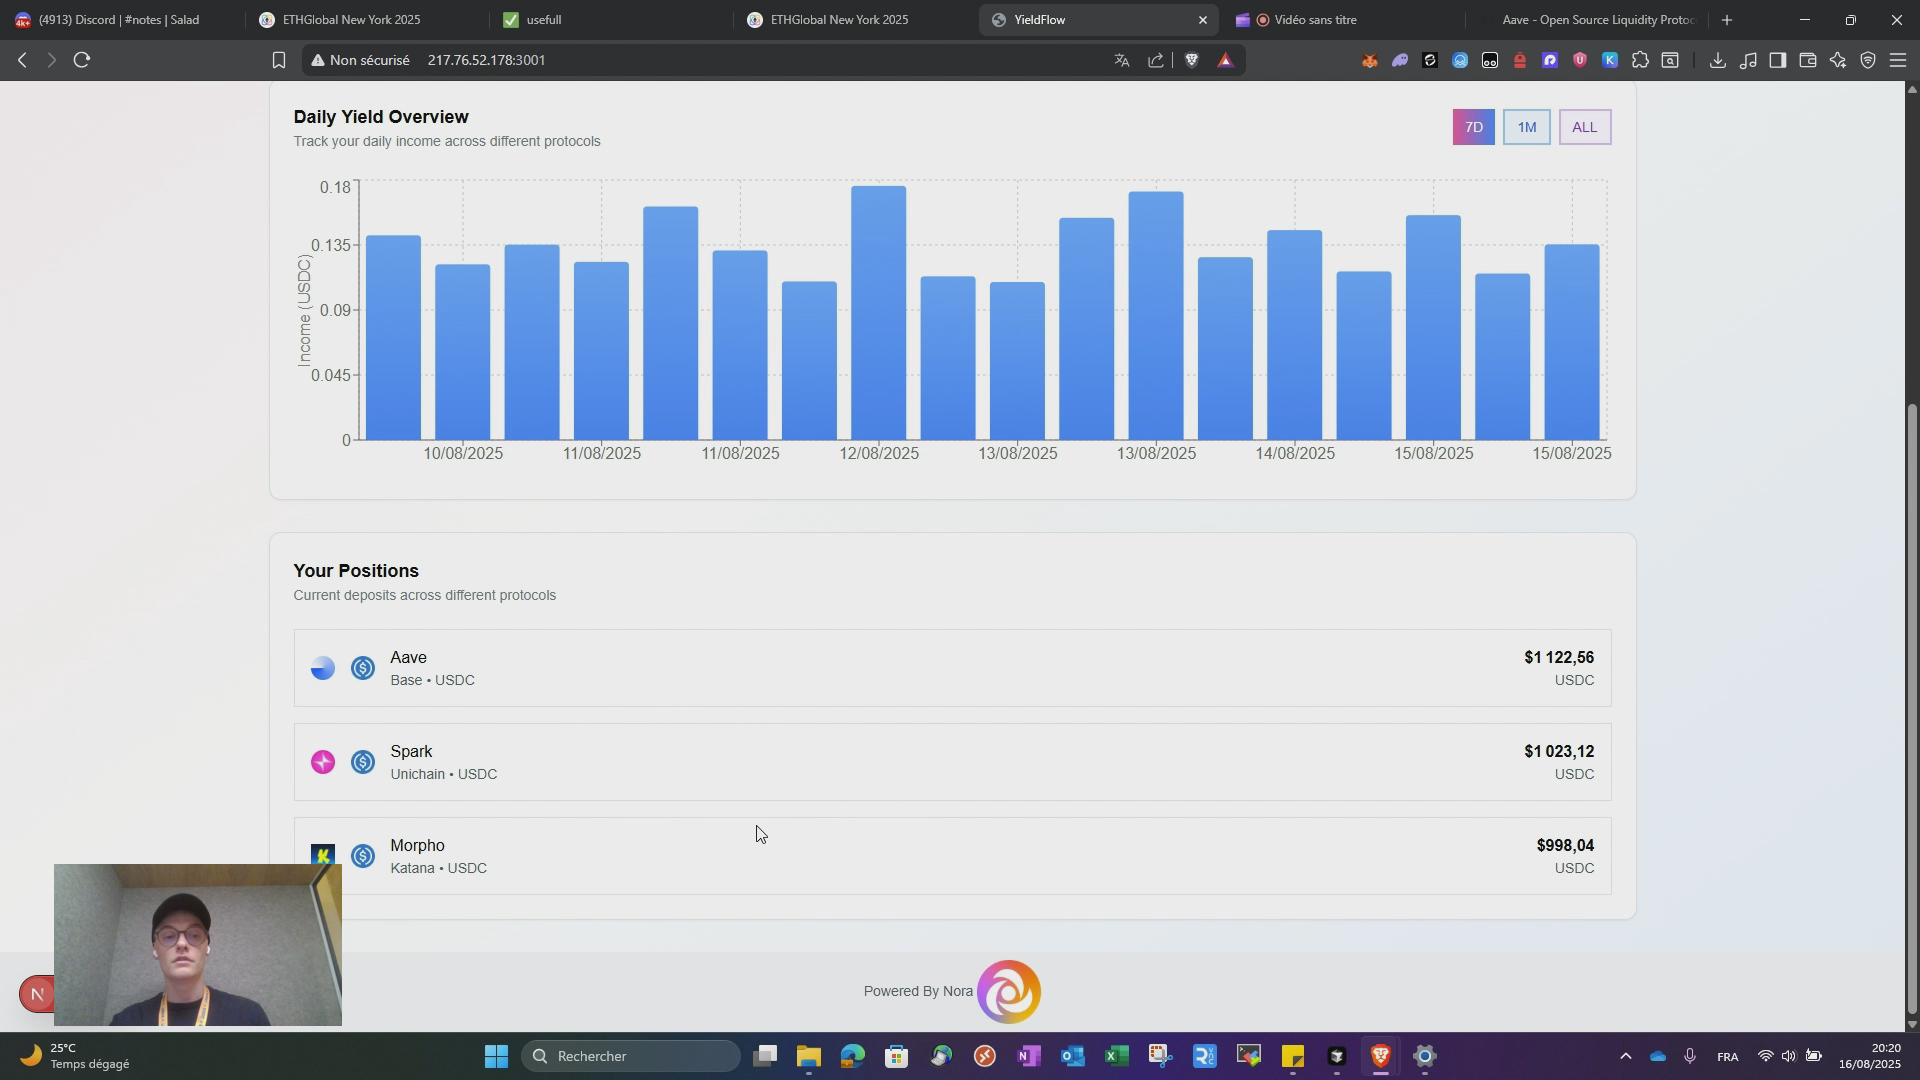Switch to Aave Open Source Liquidity tab

click(x=1597, y=20)
